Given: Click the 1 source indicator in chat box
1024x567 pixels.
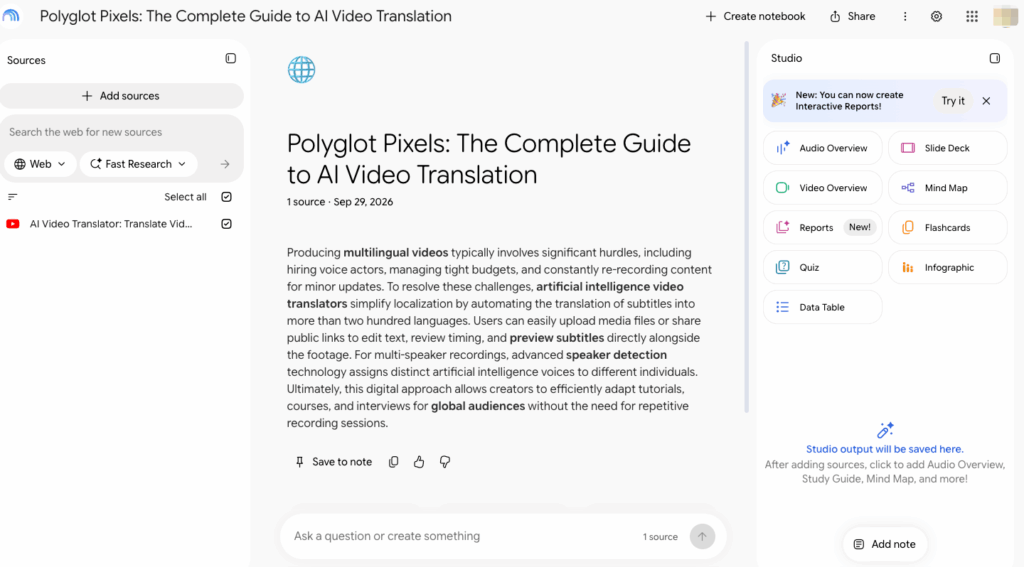Looking at the screenshot, I should 660,537.
